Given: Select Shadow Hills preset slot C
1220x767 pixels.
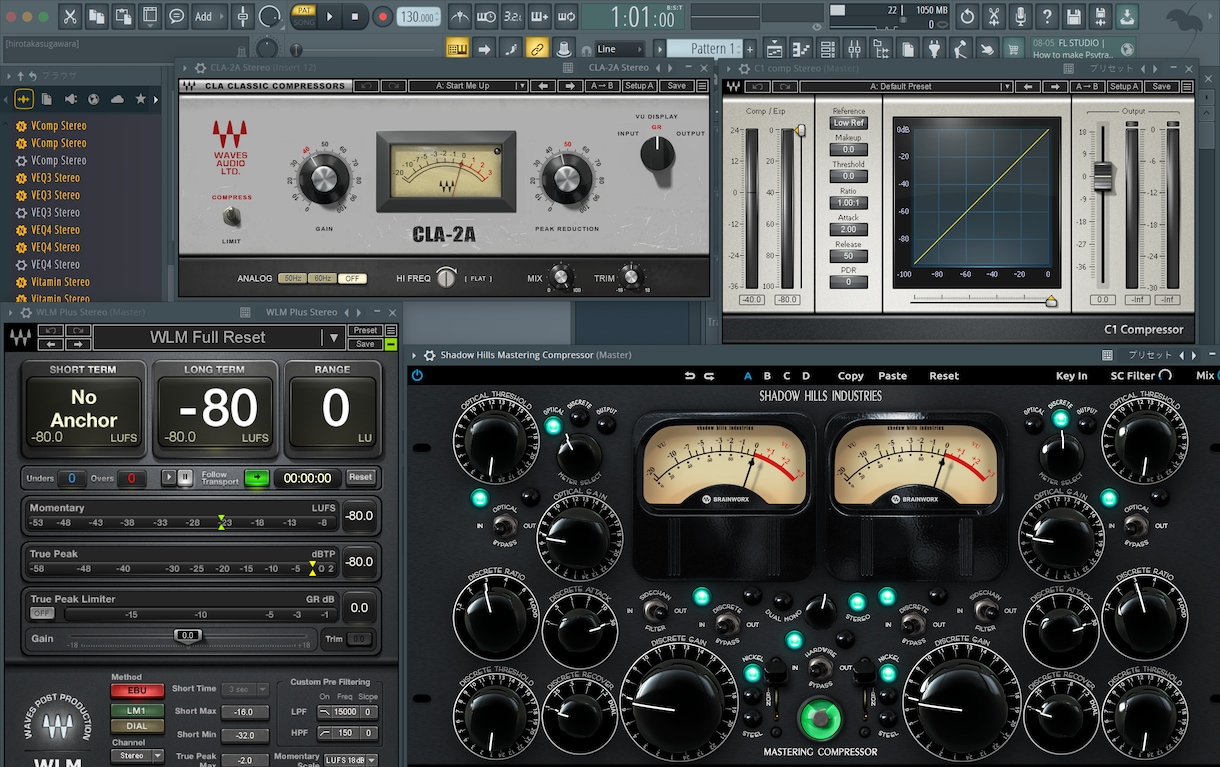Looking at the screenshot, I should pyautogui.click(x=786, y=376).
